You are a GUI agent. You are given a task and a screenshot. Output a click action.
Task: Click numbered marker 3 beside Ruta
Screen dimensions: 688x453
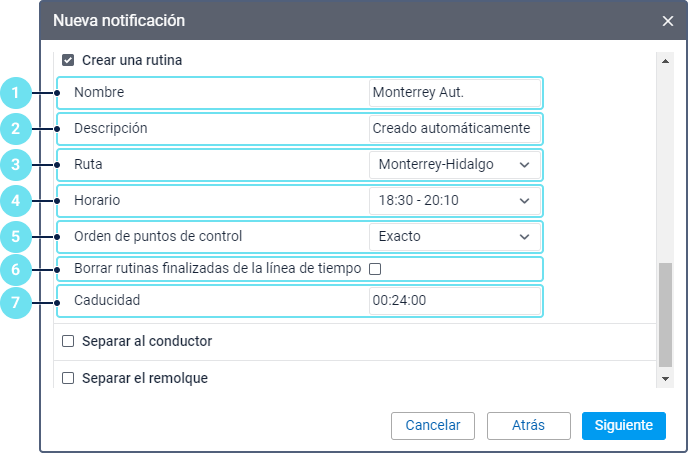tap(15, 165)
